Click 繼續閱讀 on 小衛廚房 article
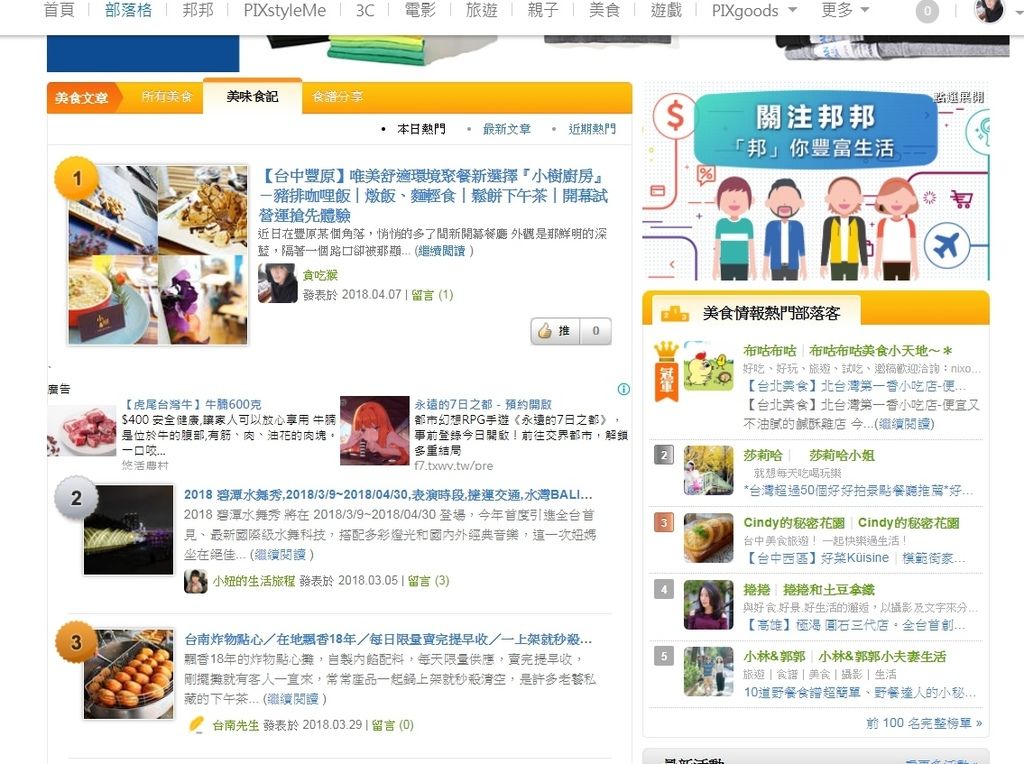The width and height of the screenshot is (1024, 764). (442, 251)
